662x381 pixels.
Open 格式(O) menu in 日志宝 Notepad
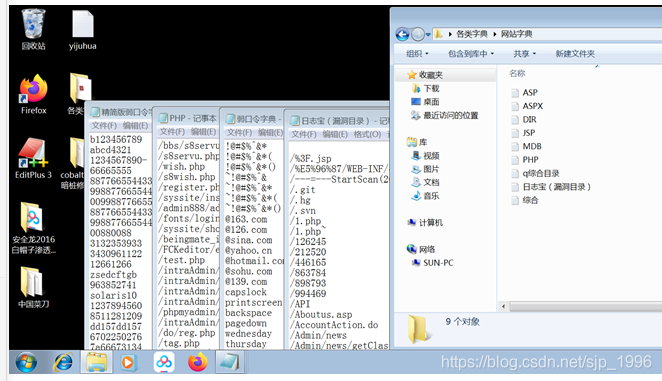pos(367,134)
